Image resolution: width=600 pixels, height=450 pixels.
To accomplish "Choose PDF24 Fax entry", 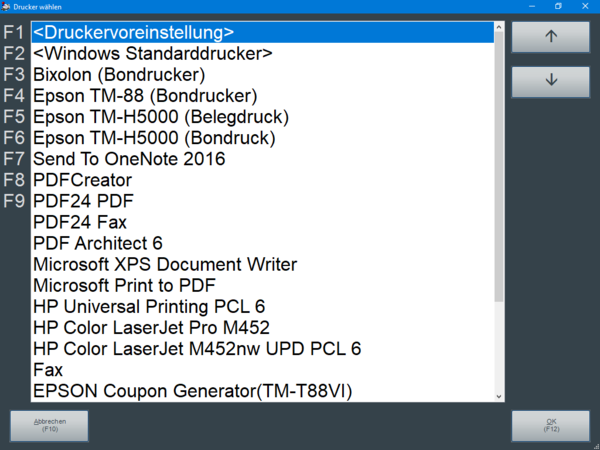I will (80, 222).
